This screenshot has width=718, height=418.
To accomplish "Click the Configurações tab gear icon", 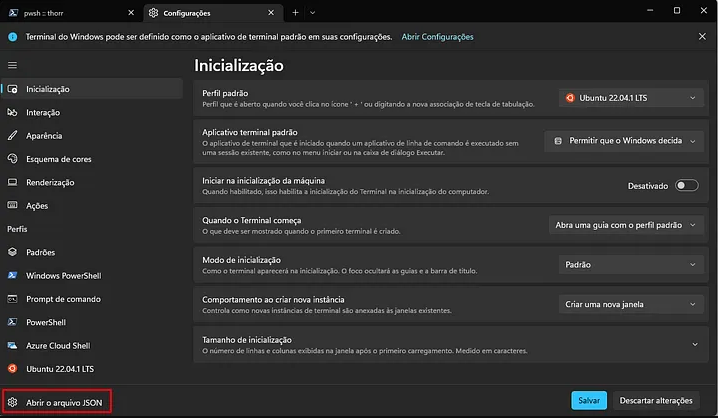I will click(153, 13).
